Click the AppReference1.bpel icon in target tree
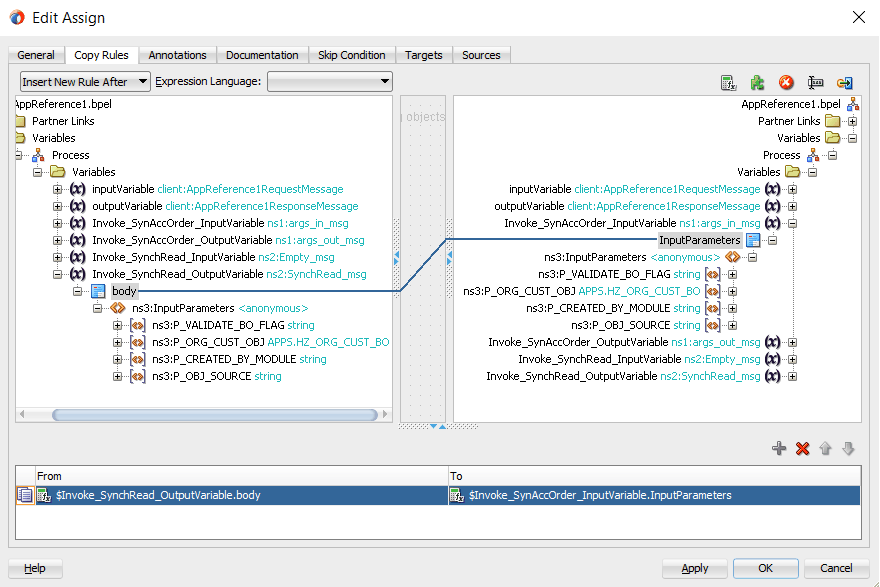The height and width of the screenshot is (587, 880). (853, 104)
